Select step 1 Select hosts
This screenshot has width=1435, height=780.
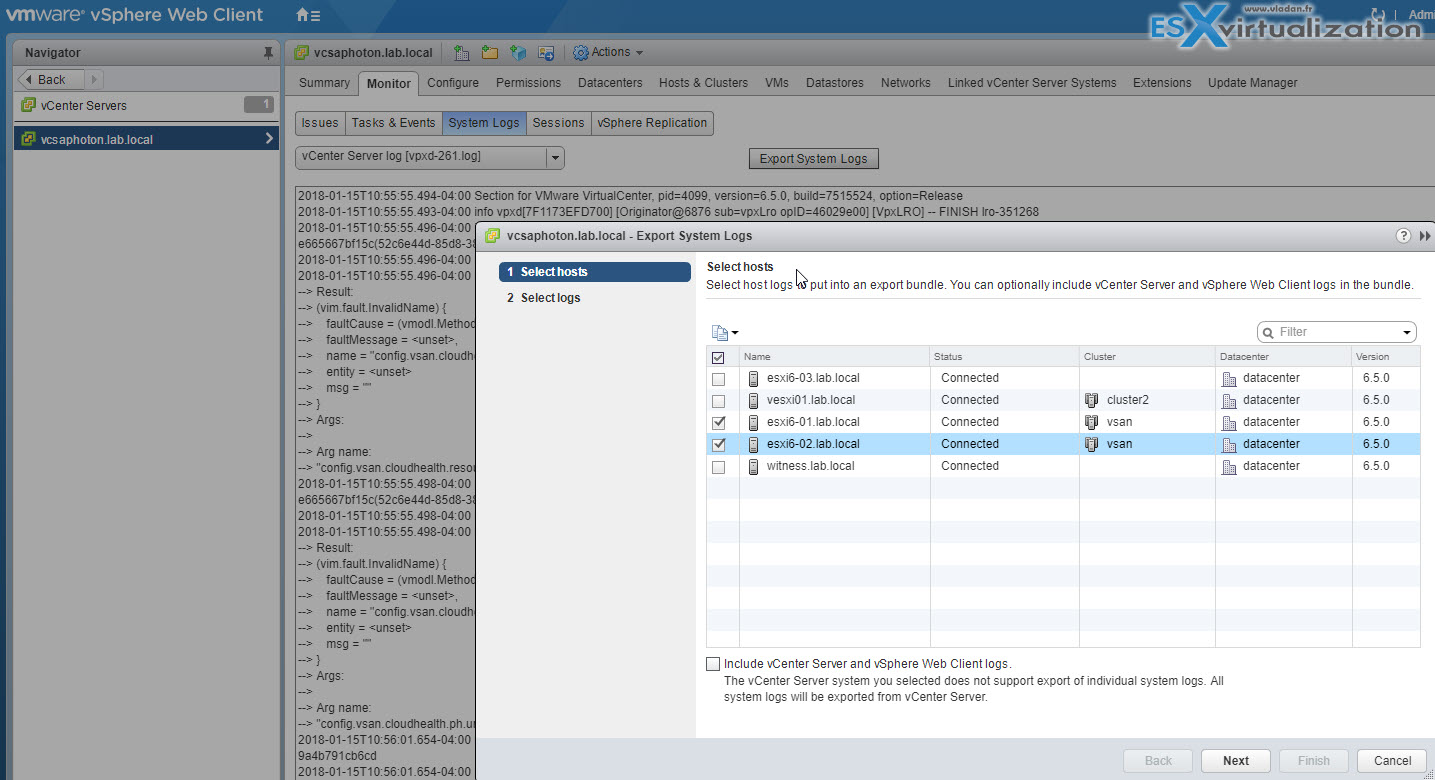point(594,272)
